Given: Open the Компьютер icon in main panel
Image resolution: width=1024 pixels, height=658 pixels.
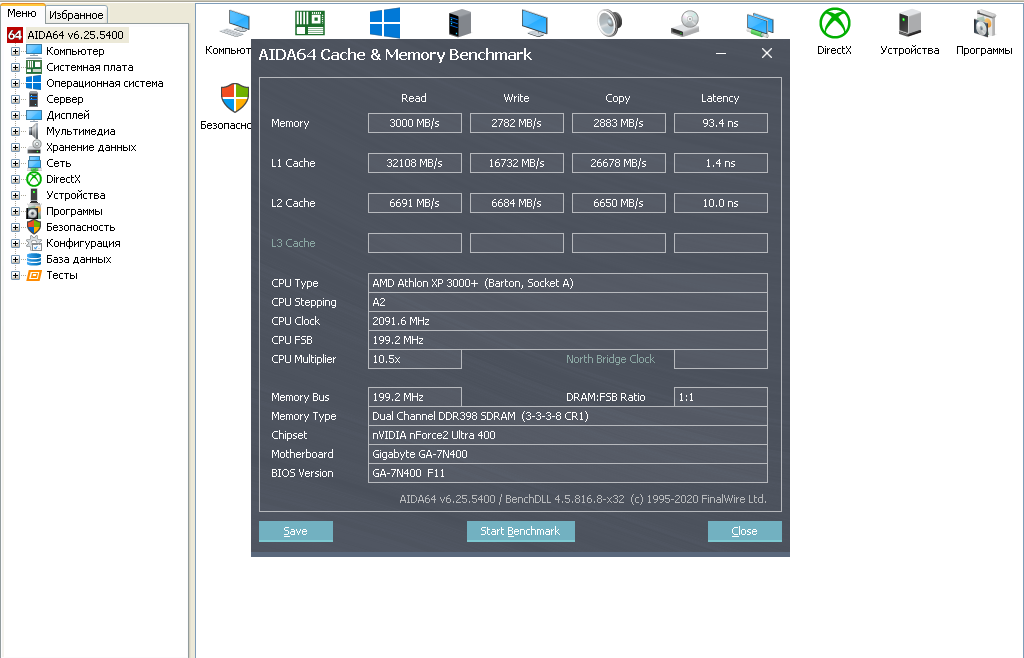Looking at the screenshot, I should coord(235,24).
